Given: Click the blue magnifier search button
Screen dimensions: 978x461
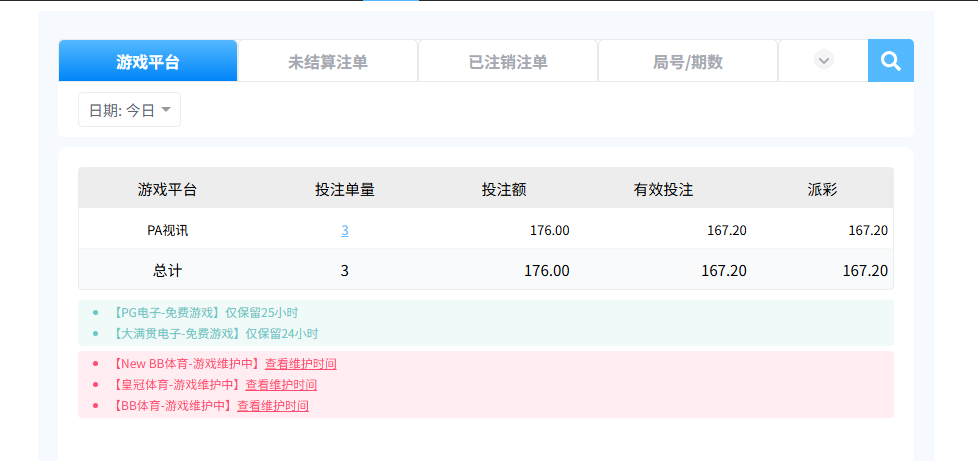Looking at the screenshot, I should 891,61.
